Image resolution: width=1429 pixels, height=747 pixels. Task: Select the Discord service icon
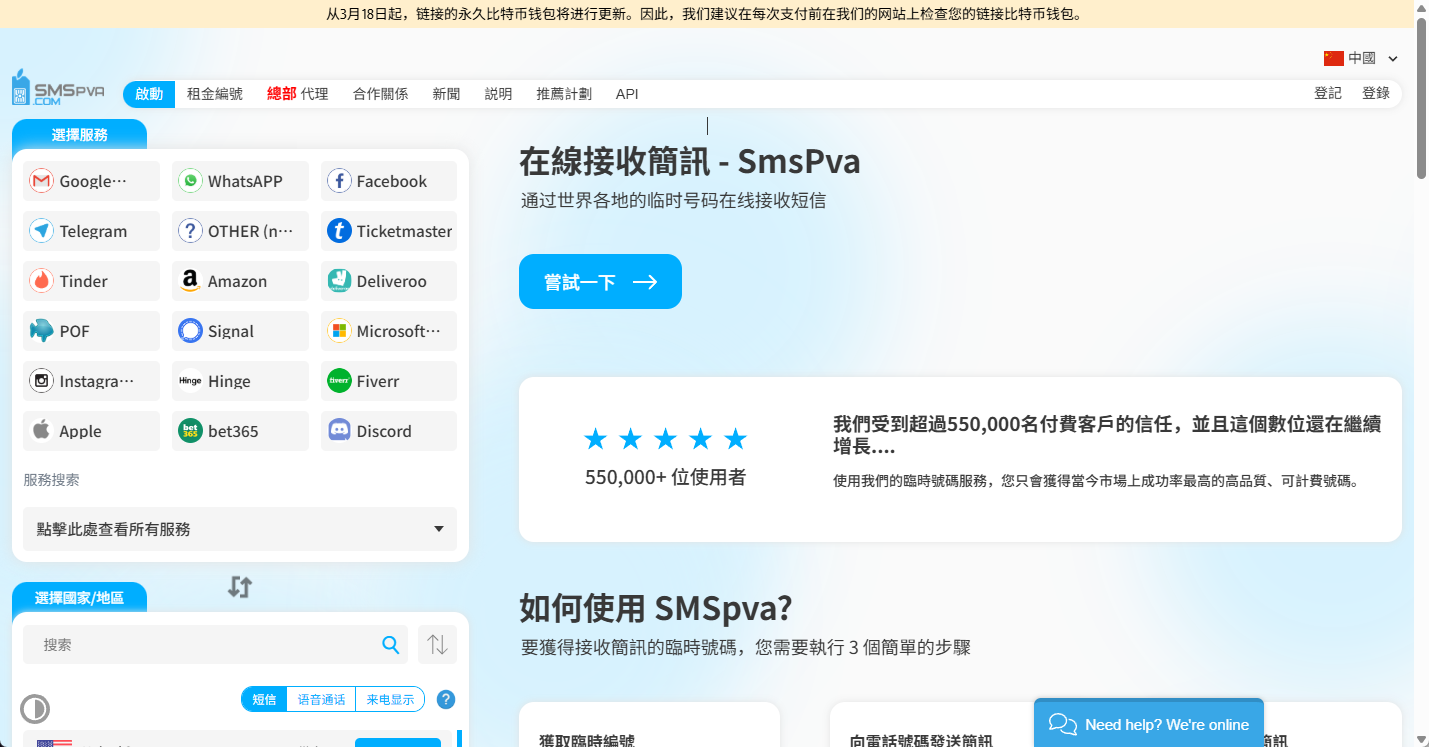339,431
